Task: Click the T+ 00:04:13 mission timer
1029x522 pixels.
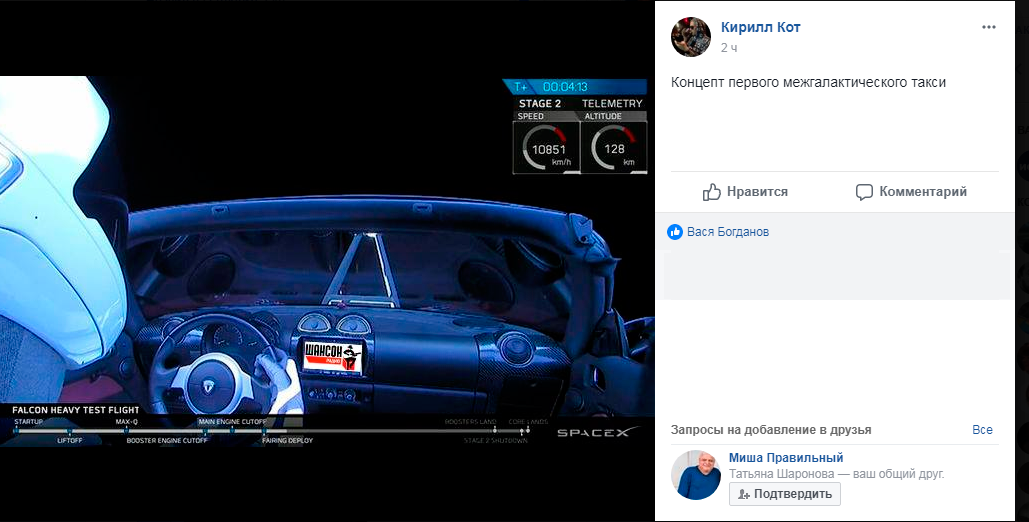Action: (x=564, y=87)
